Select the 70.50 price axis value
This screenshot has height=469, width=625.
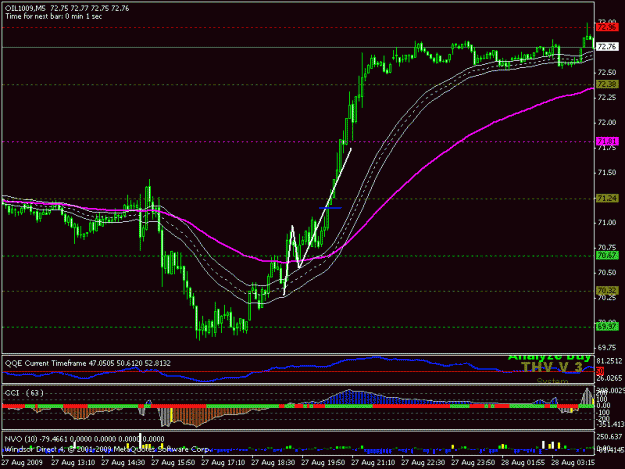point(607,273)
